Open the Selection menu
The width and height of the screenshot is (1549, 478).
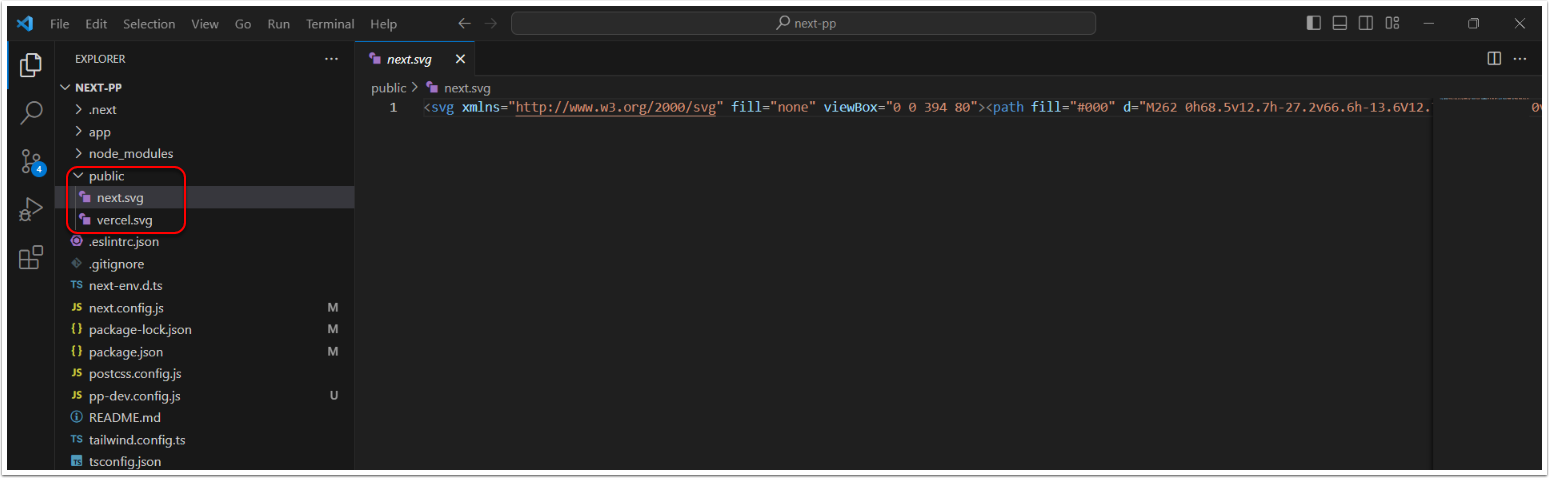pyautogui.click(x=149, y=24)
